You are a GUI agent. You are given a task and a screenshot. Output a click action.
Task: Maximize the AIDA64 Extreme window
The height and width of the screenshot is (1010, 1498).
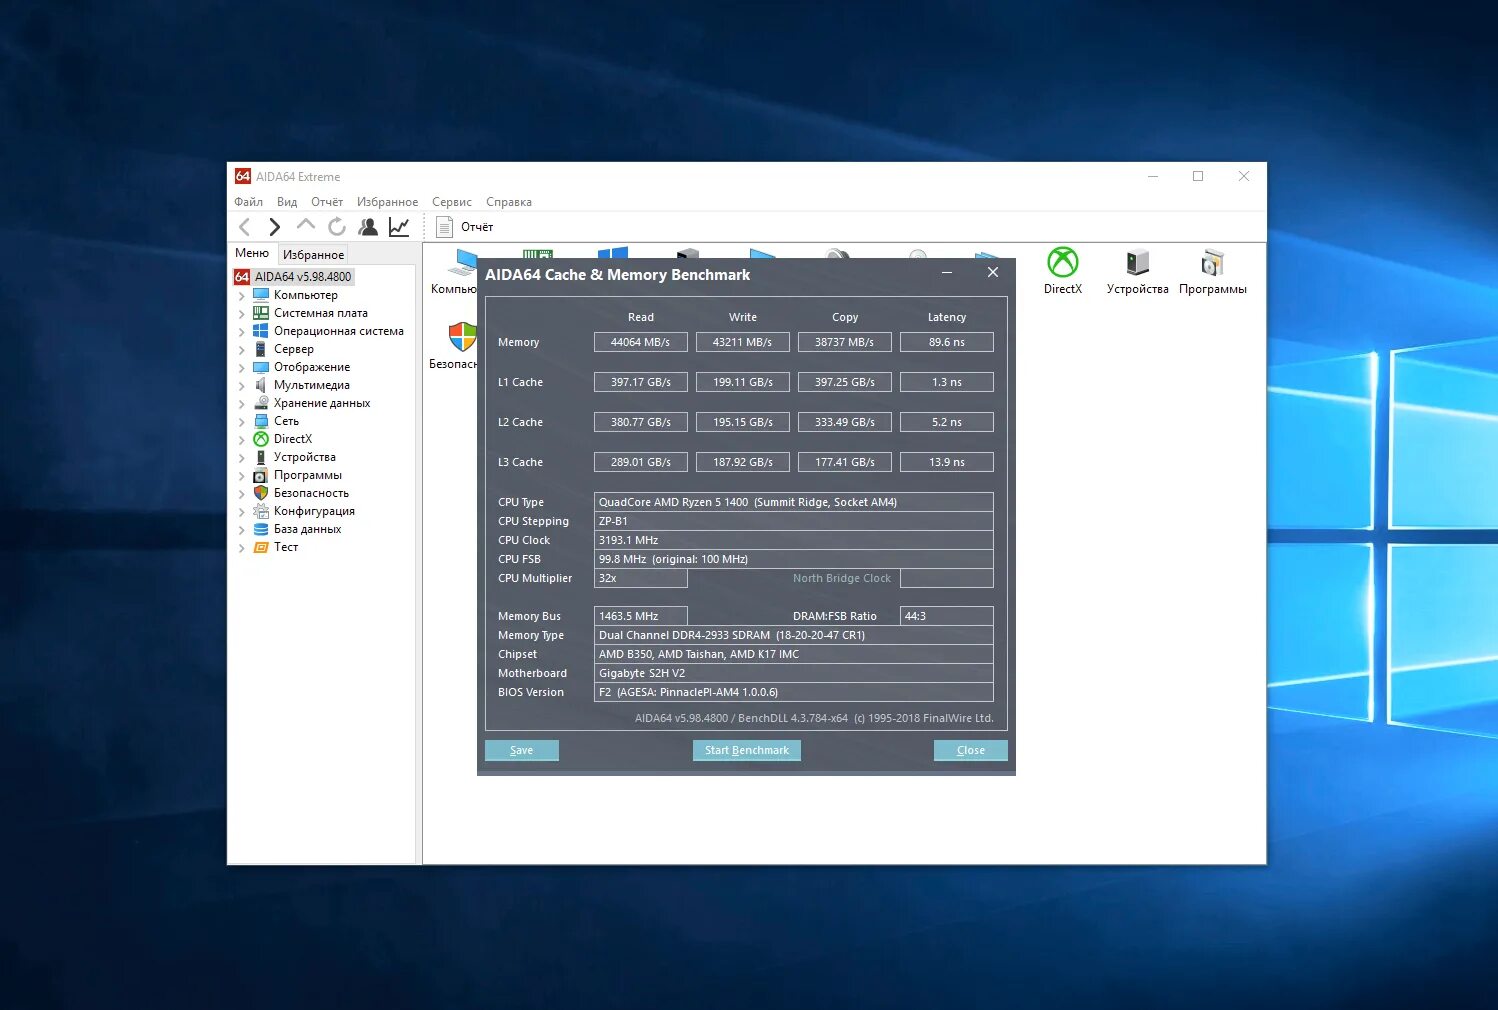[1198, 177]
